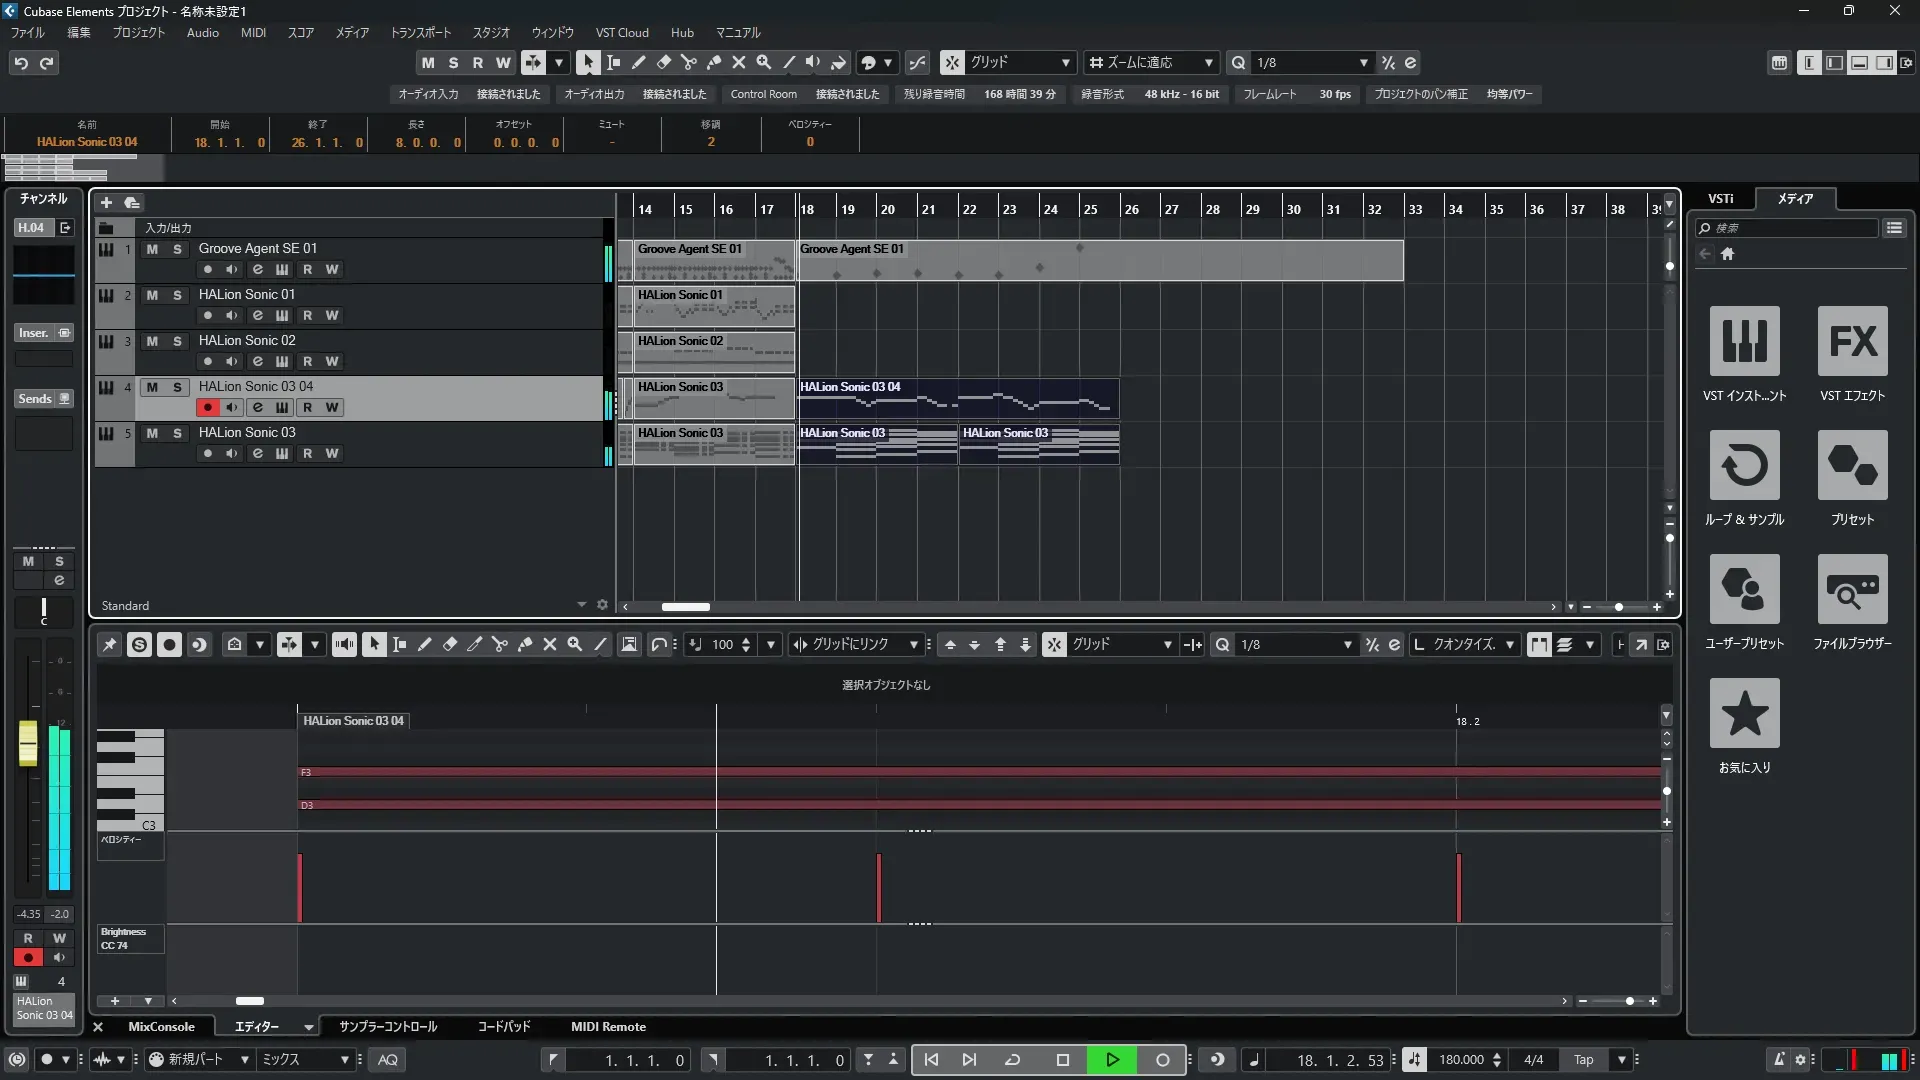Select the Scissors split tool in main toolbar
Image resolution: width=1920 pixels, height=1080 pixels.
[x=689, y=63]
